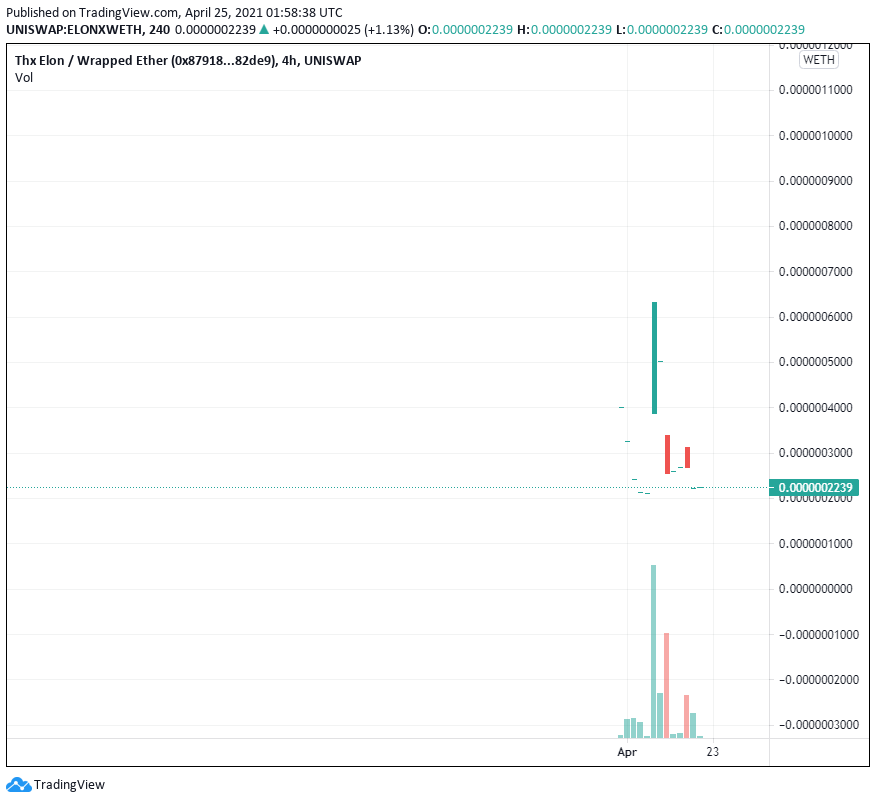Click the 0.0000001000 price axis label

point(816,544)
